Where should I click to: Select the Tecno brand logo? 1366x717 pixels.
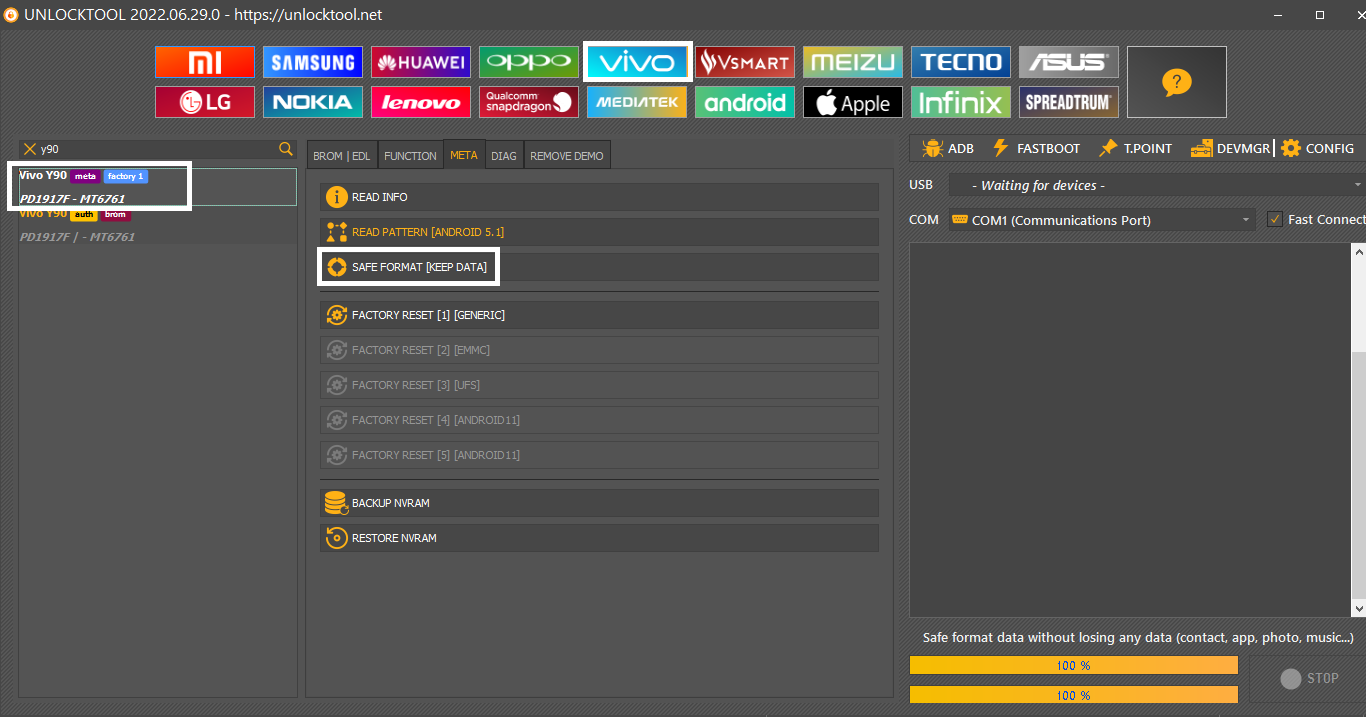point(961,62)
